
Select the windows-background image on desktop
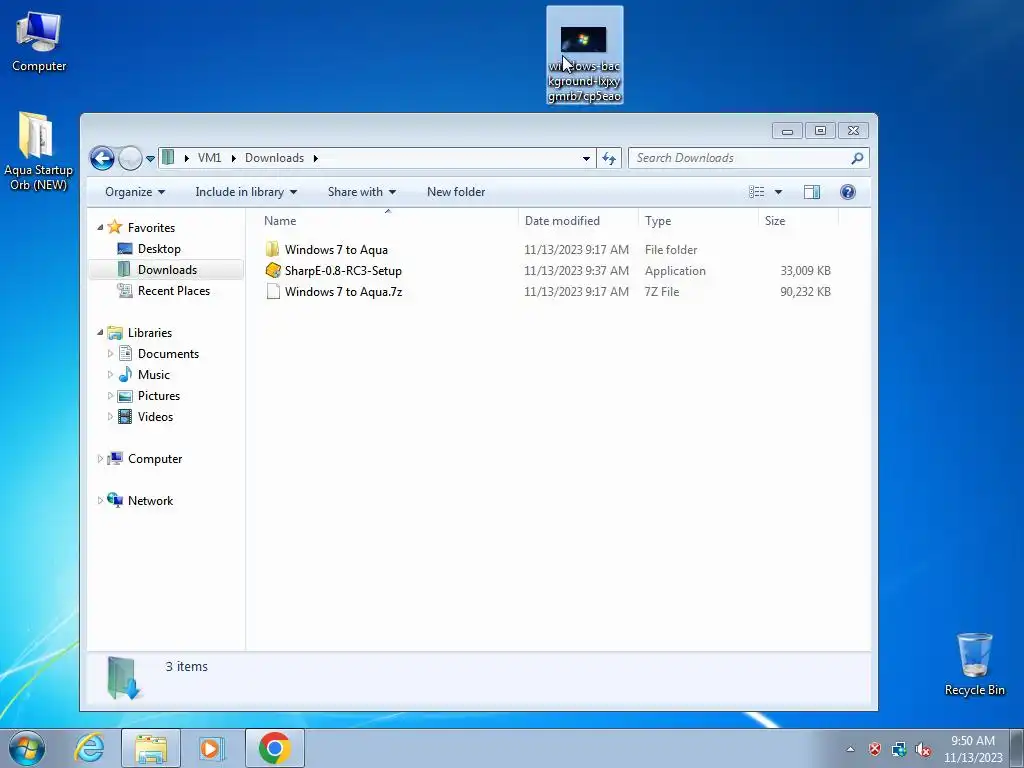coord(584,56)
